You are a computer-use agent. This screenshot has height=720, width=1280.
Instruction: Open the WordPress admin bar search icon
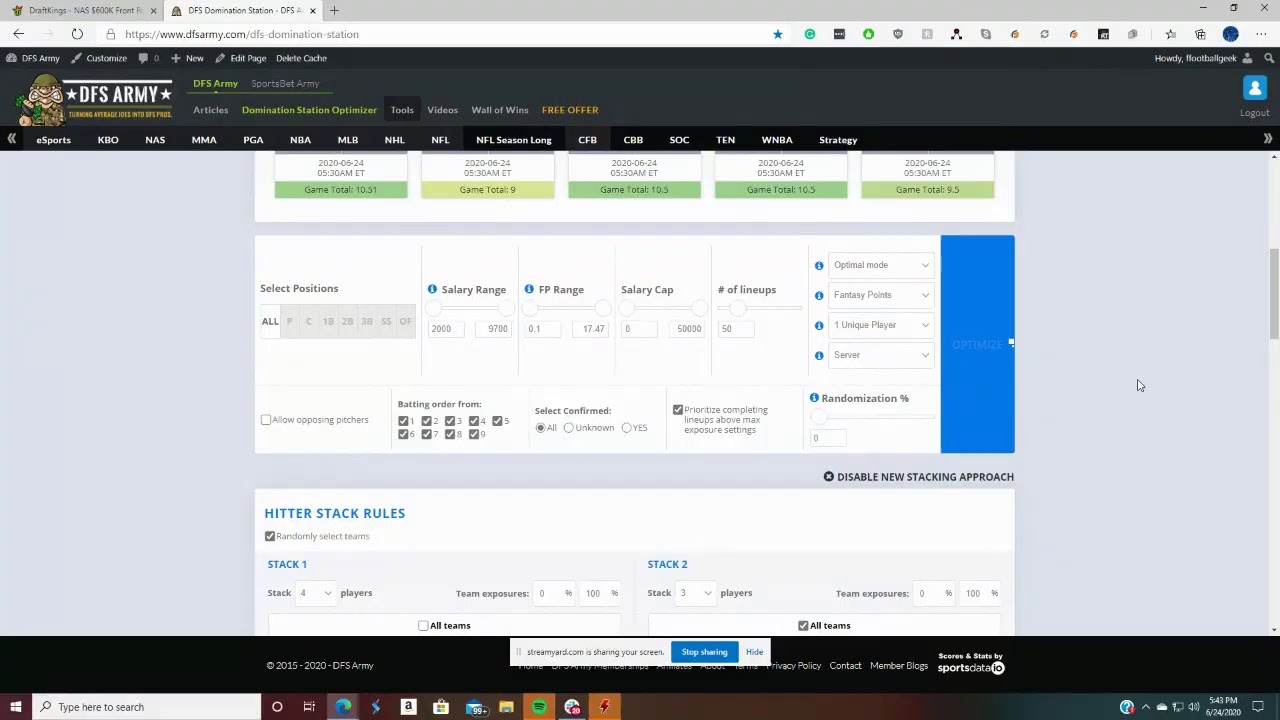point(1269,58)
